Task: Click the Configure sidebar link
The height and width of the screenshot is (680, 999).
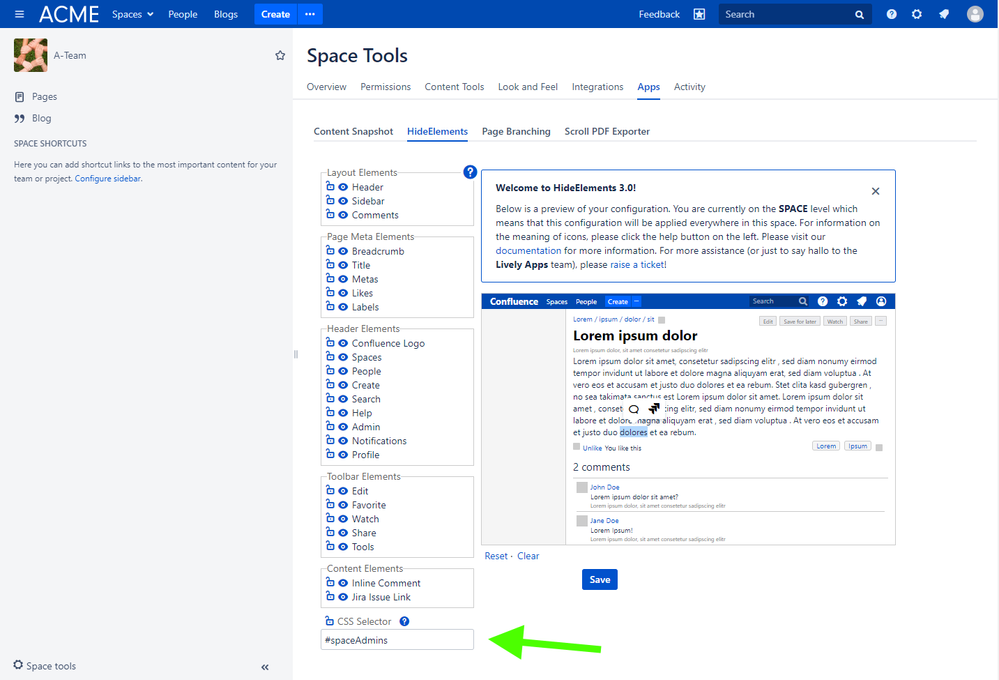Action: 108,178
